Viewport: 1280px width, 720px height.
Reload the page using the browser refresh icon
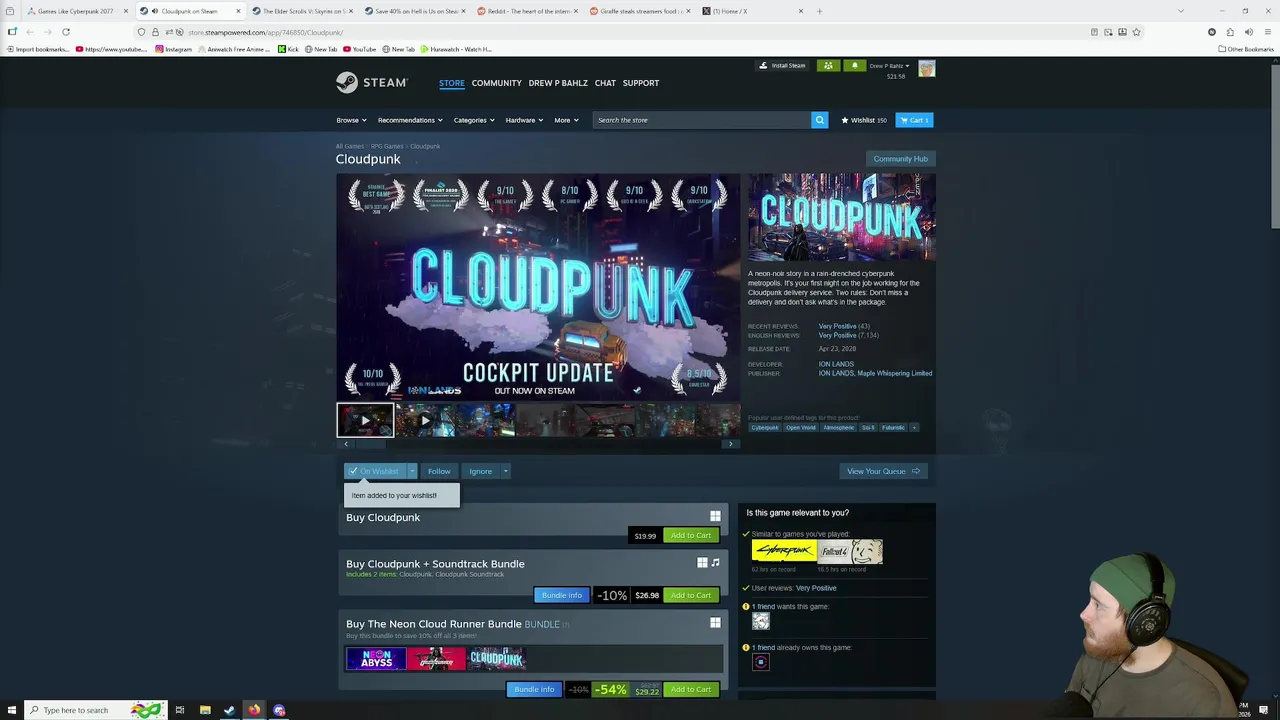(66, 32)
